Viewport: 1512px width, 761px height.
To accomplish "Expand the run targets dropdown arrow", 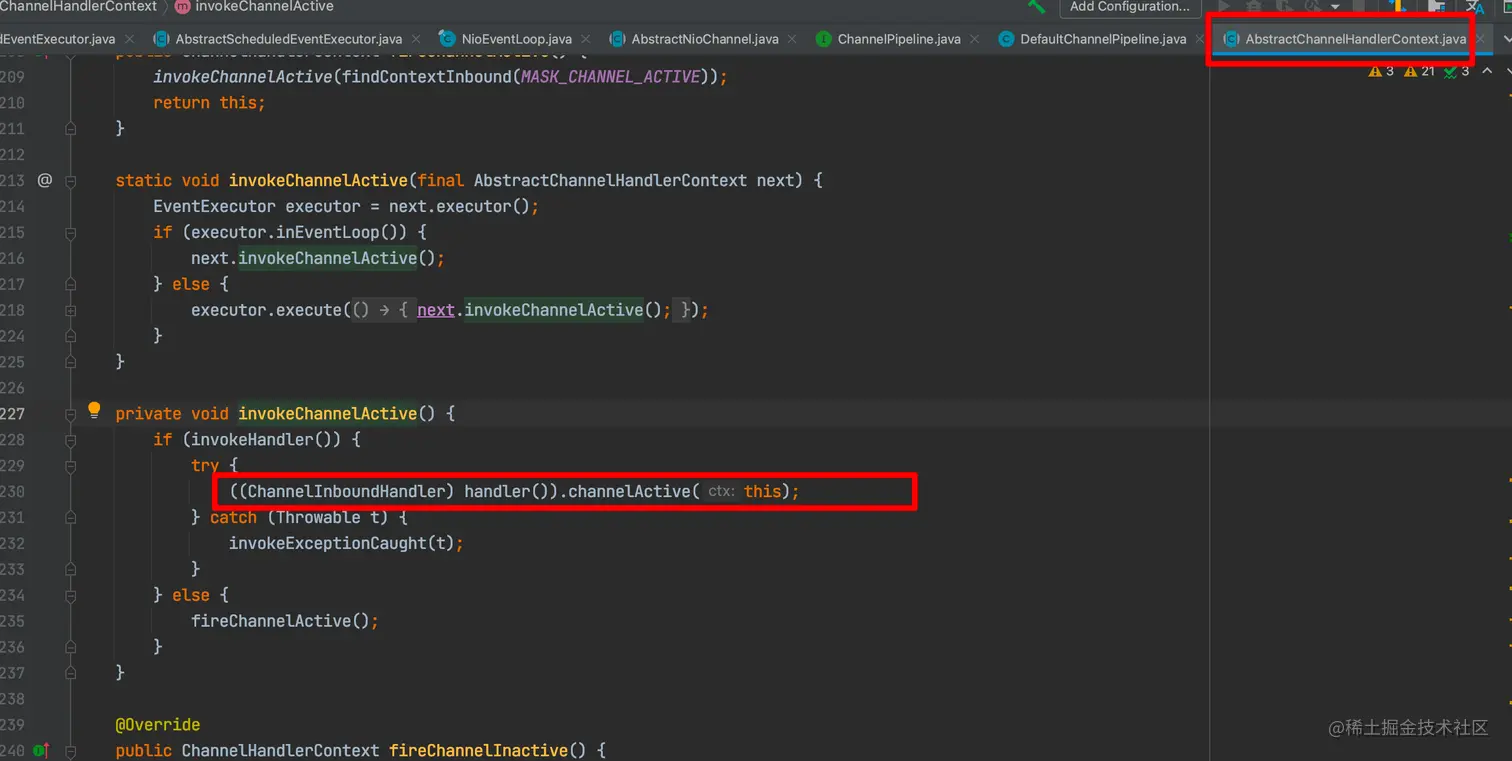I will (1334, 7).
